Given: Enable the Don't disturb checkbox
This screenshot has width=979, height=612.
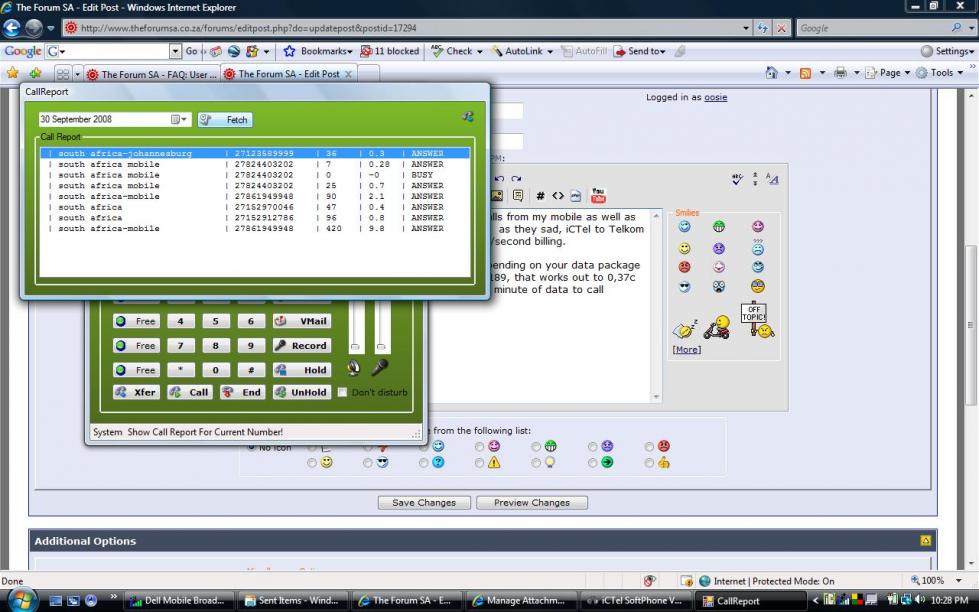Looking at the screenshot, I should 342,392.
